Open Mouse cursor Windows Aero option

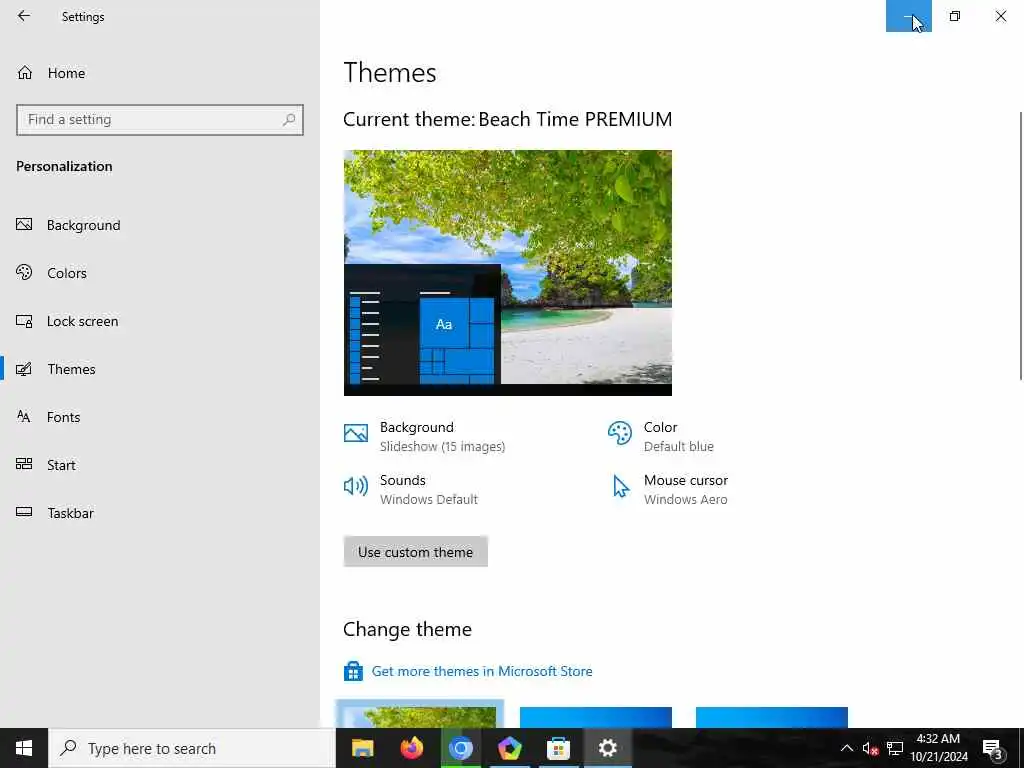685,489
